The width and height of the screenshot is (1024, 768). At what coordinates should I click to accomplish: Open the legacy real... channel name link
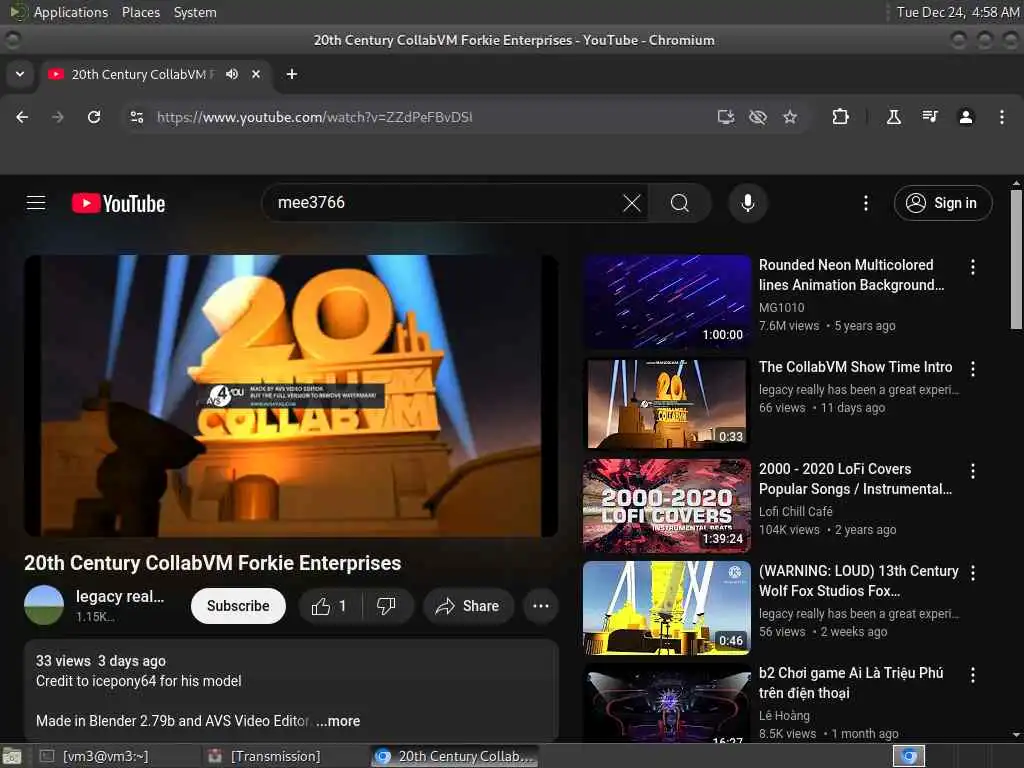pyautogui.click(x=120, y=596)
